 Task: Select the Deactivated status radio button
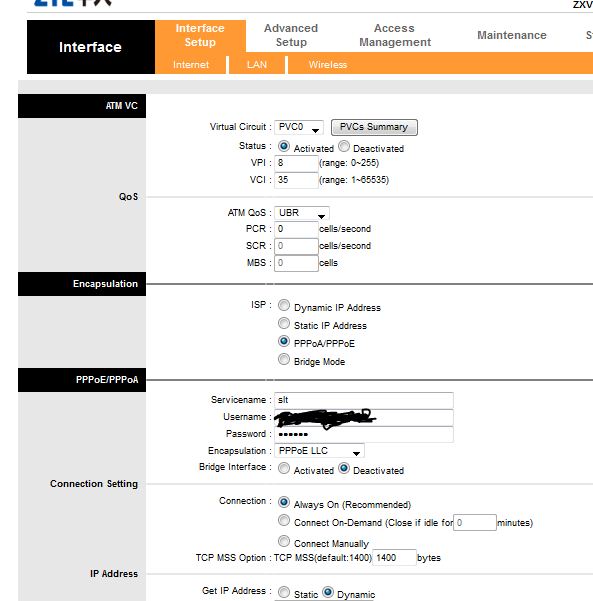[344, 146]
